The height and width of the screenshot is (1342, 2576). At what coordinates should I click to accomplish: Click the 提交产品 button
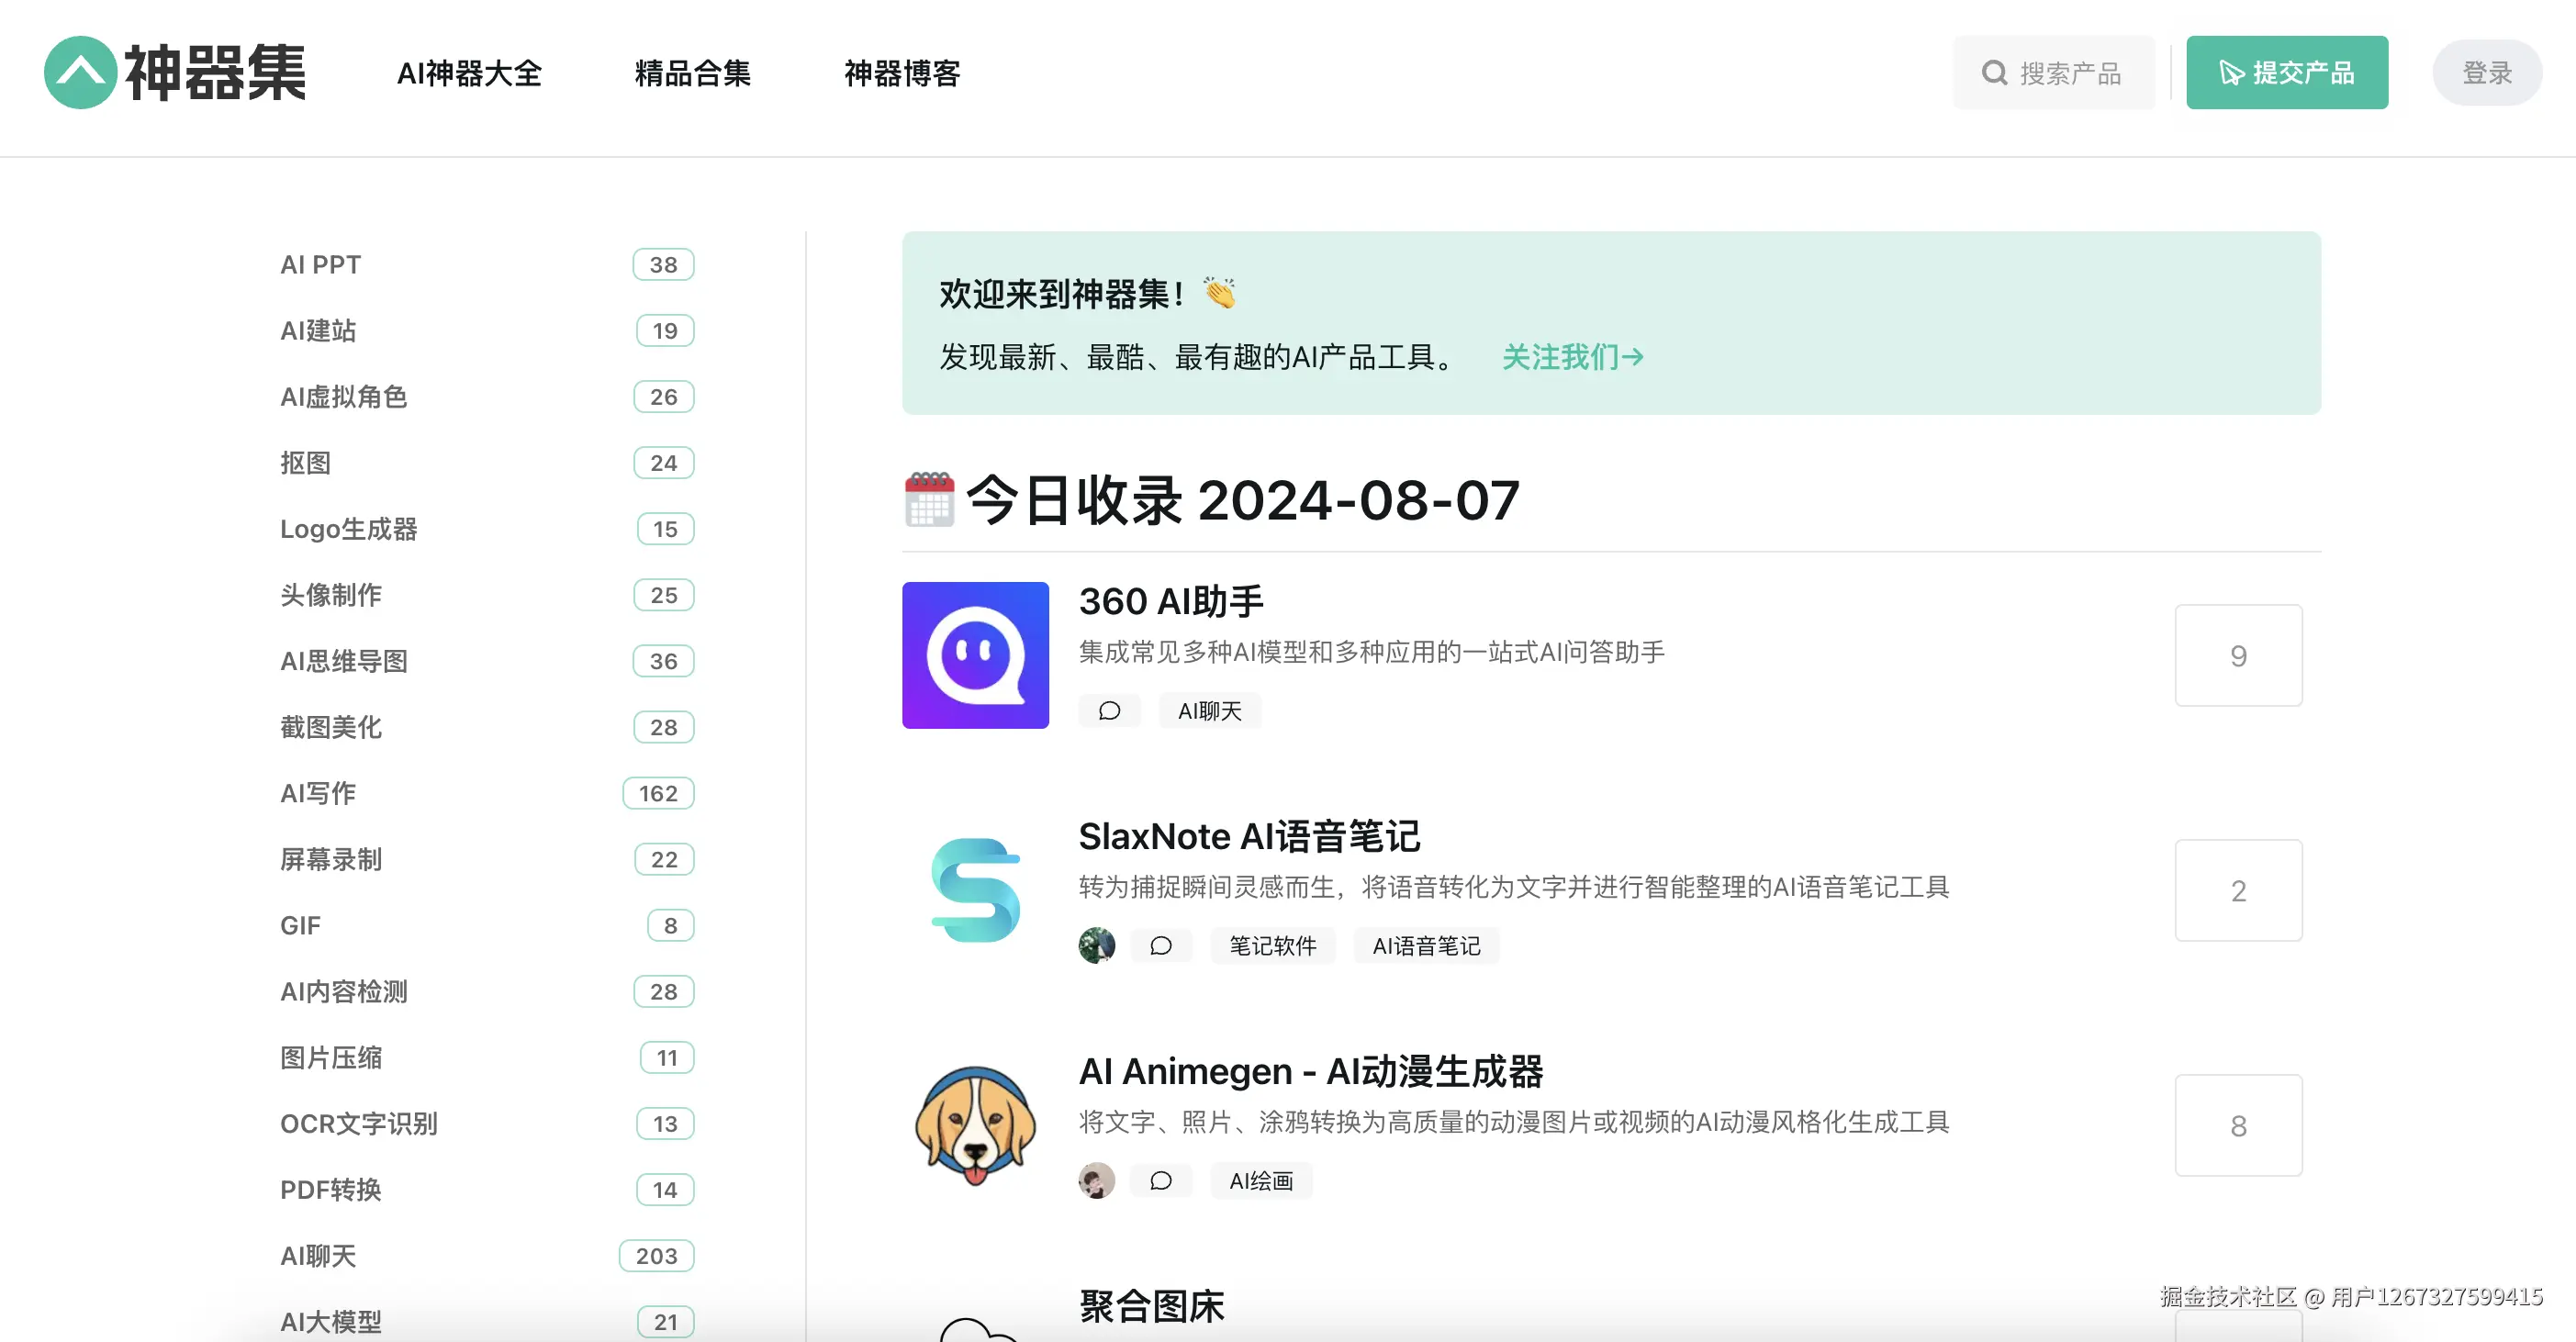[2287, 73]
